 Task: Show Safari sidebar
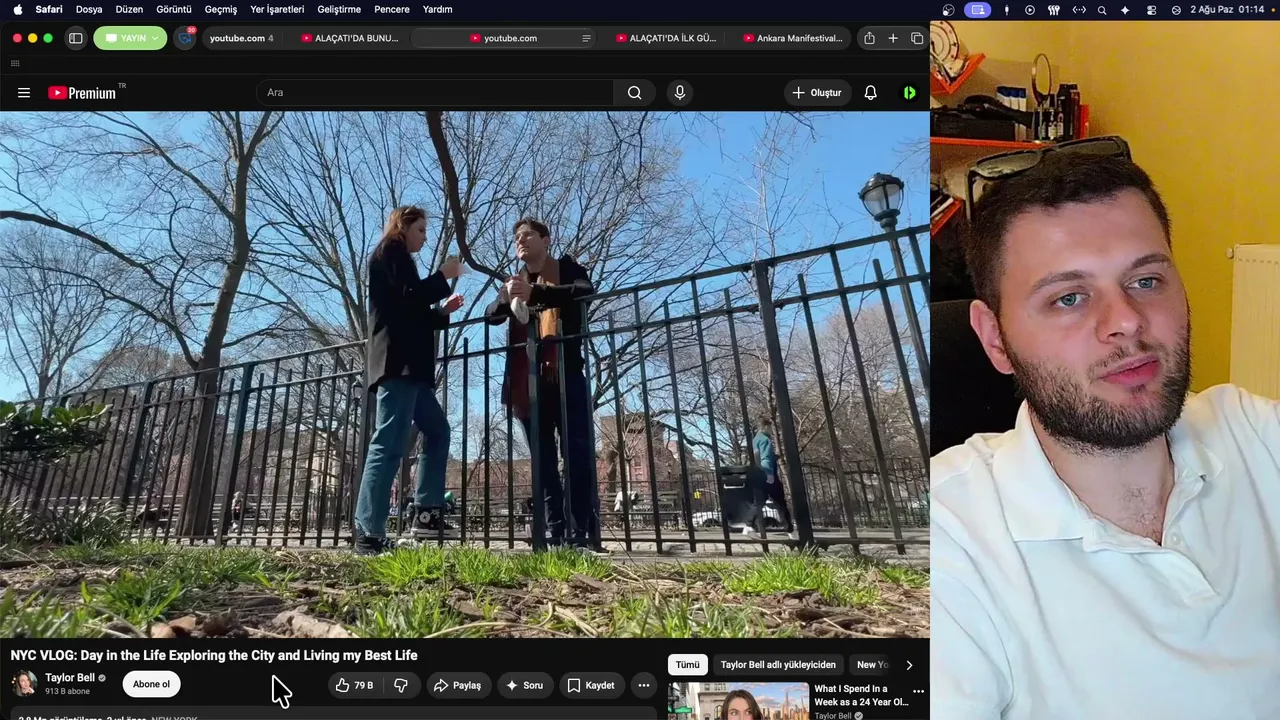[75, 38]
